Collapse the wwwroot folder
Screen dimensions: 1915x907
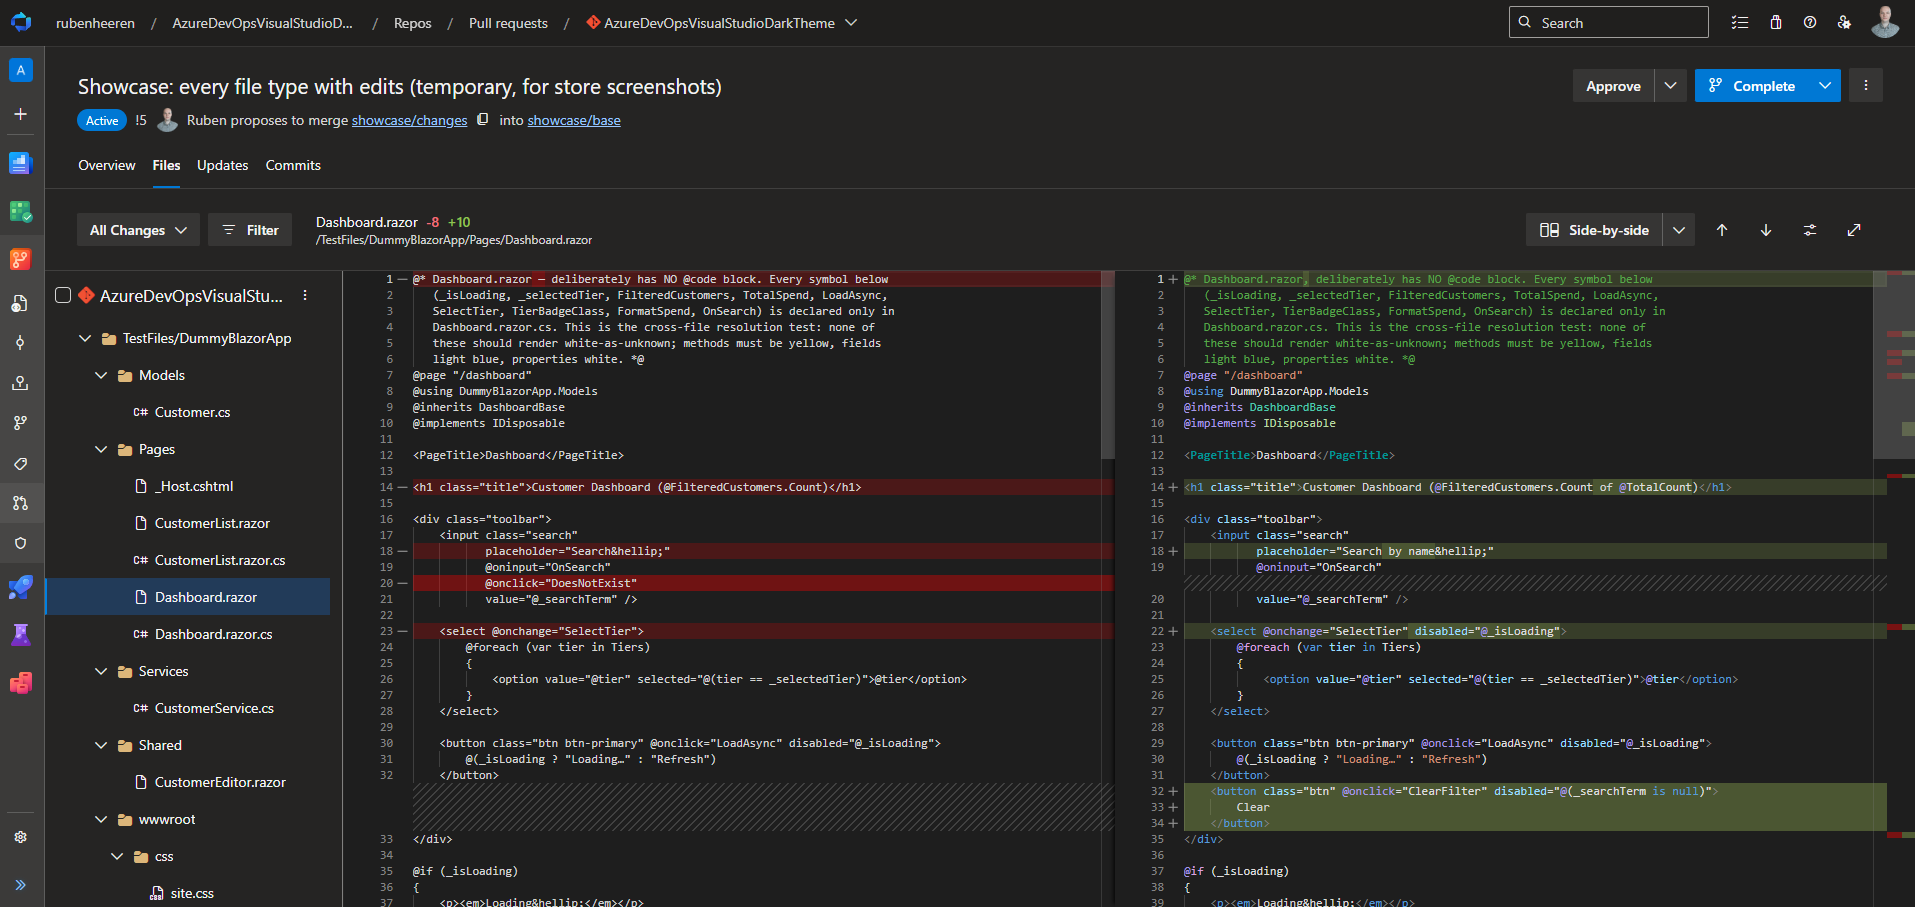tap(101, 819)
